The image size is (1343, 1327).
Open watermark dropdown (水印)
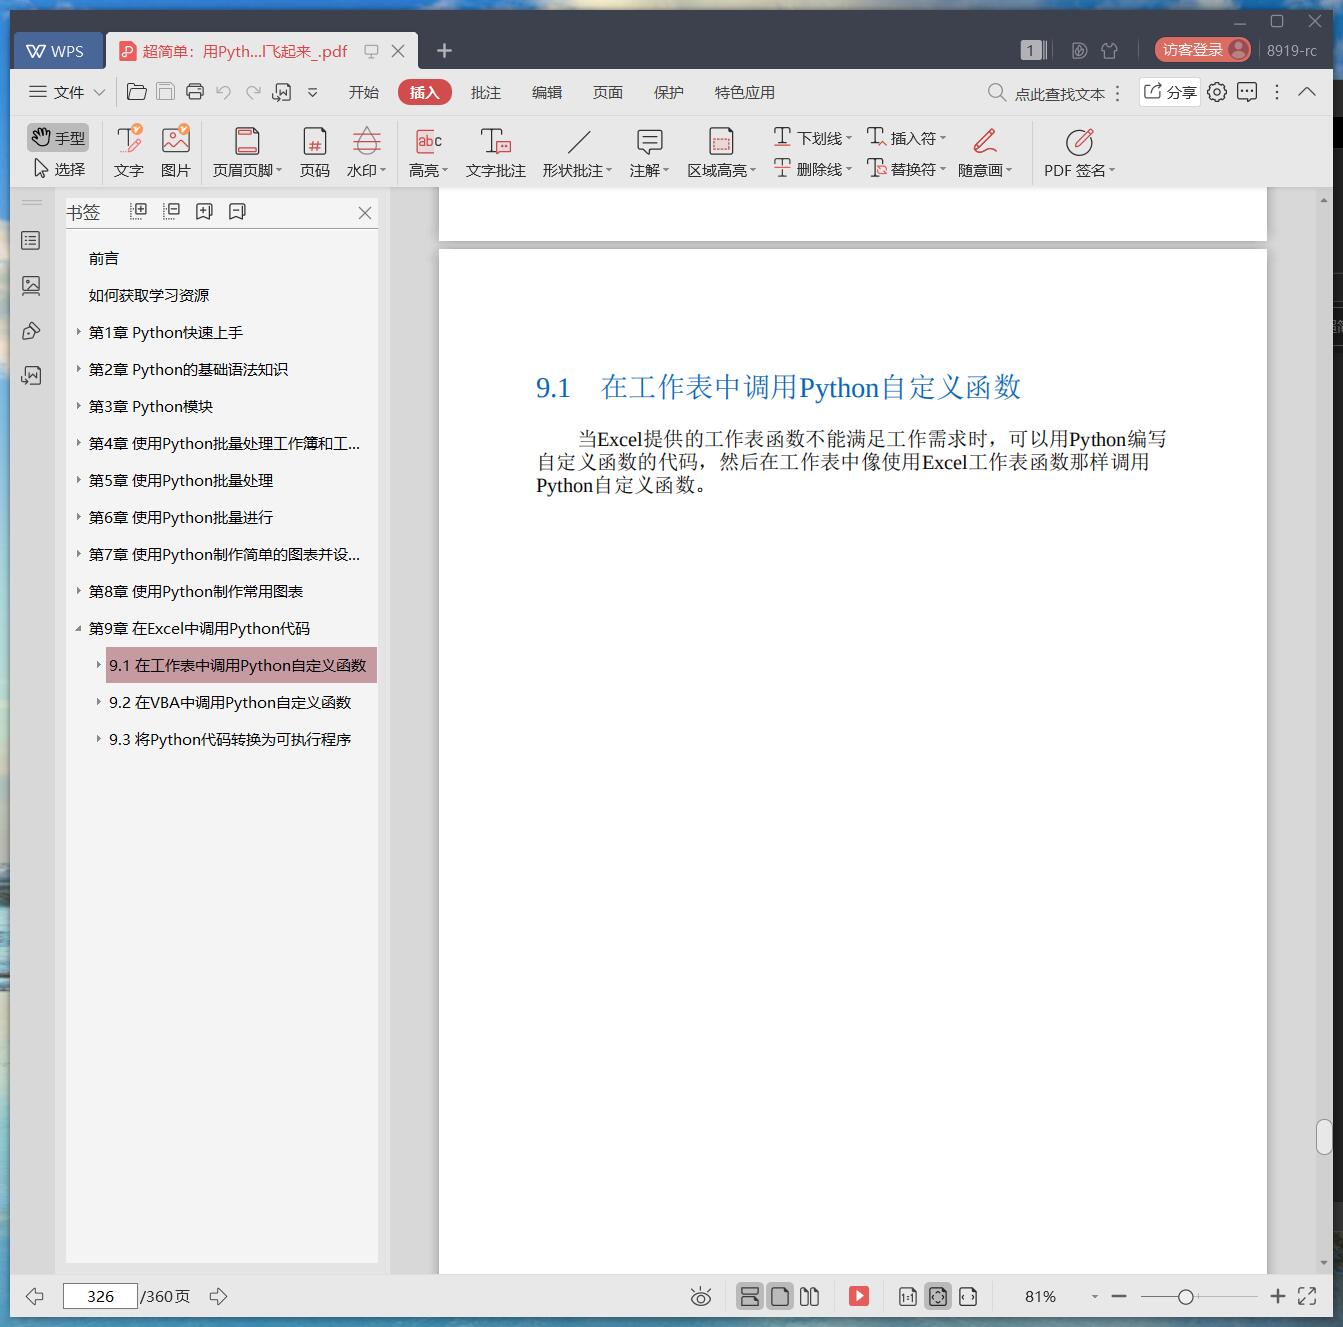click(366, 152)
